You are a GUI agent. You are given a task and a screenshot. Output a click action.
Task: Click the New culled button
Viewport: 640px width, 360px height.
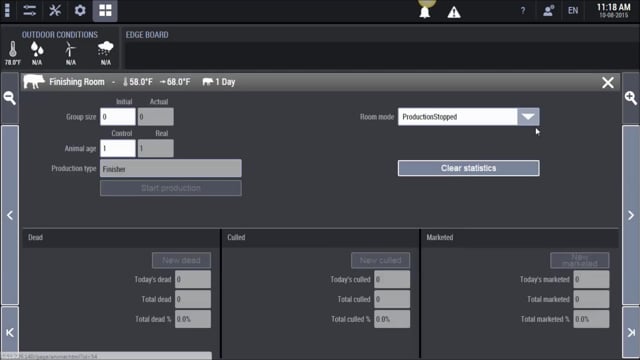[380, 260]
